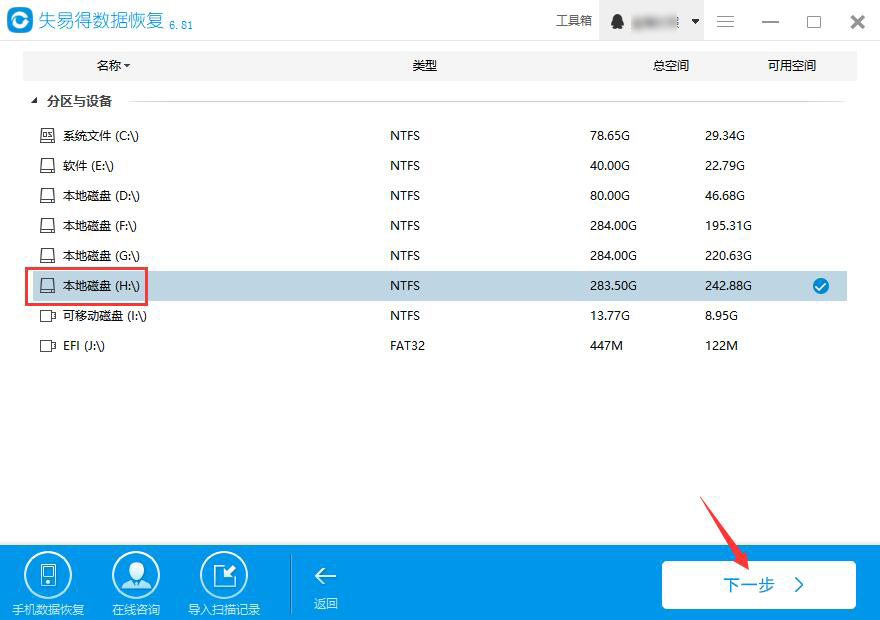The width and height of the screenshot is (880, 620).
Task: Click the FAT32 type cell
Action: (x=407, y=346)
